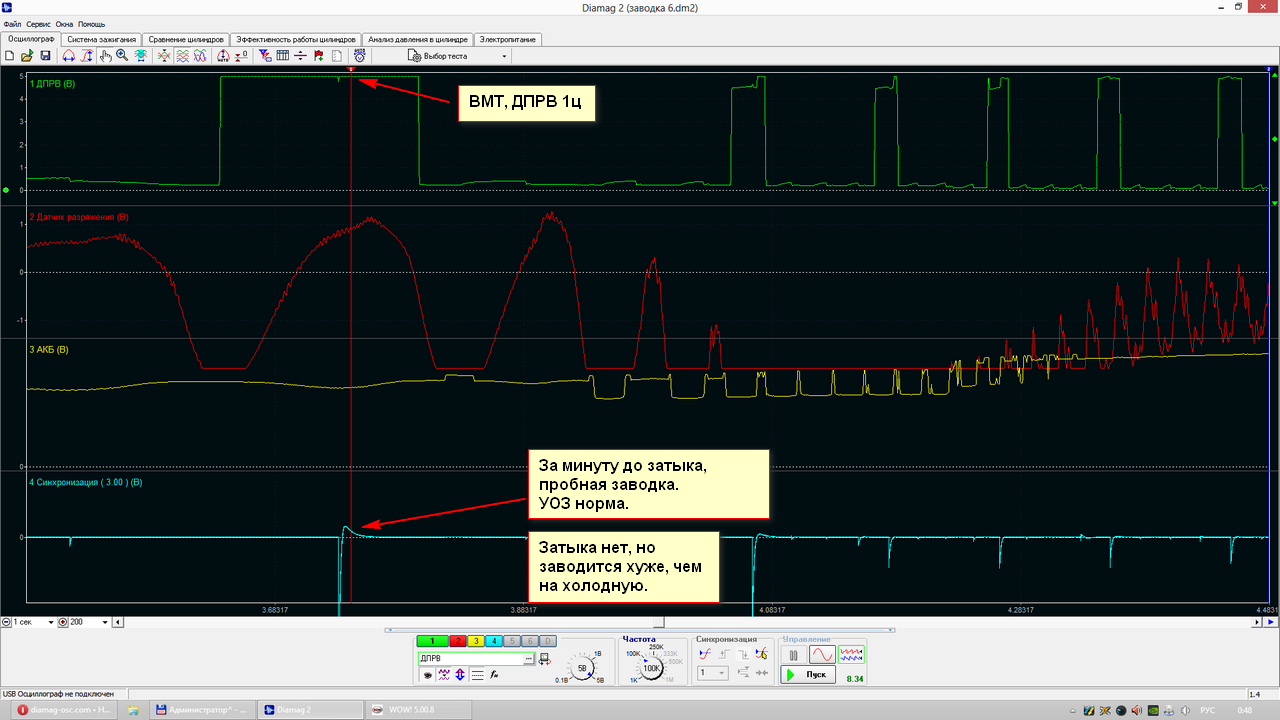Click the horizontal scrollbar left arrow

click(119, 622)
